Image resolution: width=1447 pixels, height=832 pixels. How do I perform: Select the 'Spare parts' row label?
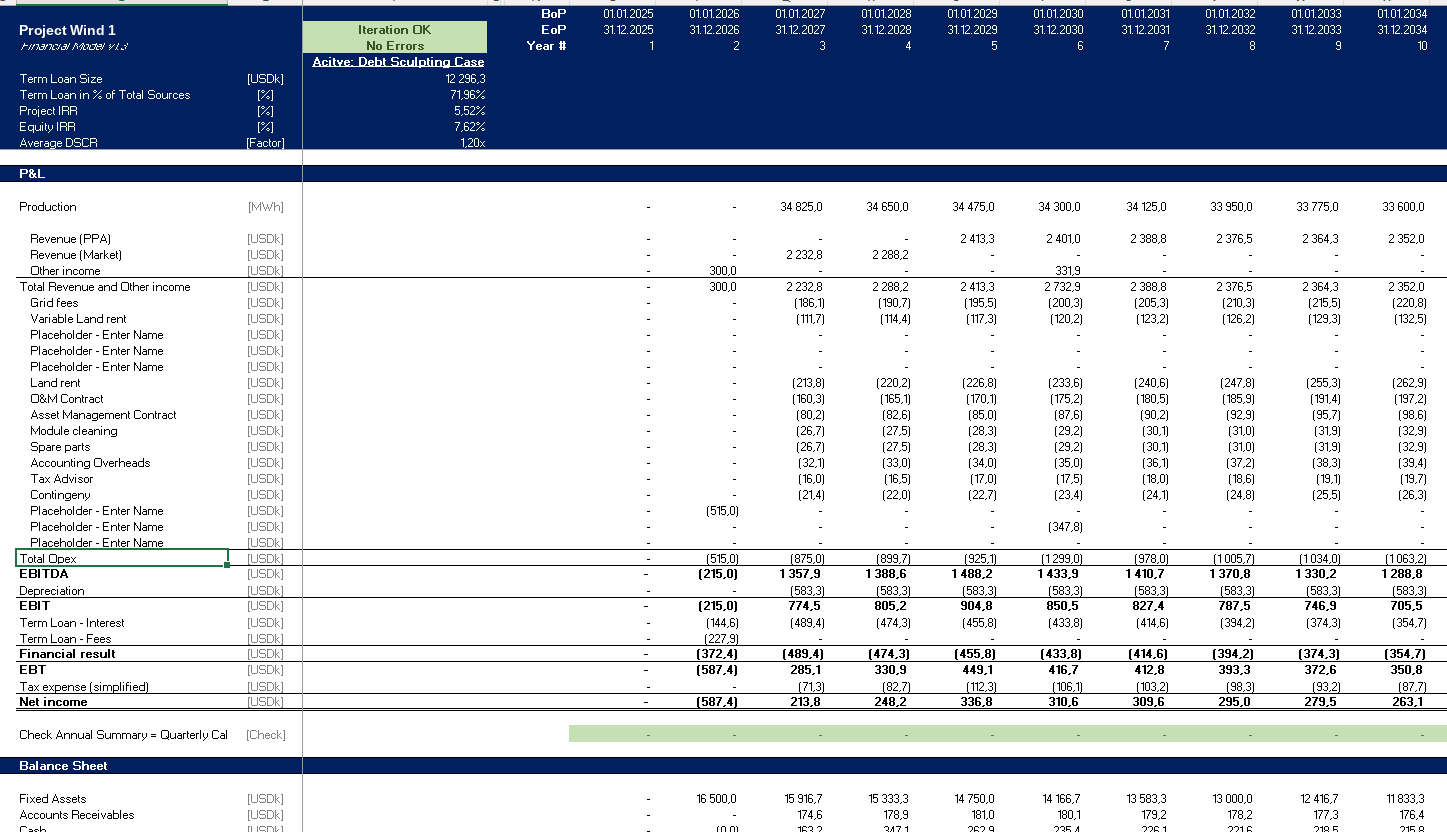click(x=60, y=447)
